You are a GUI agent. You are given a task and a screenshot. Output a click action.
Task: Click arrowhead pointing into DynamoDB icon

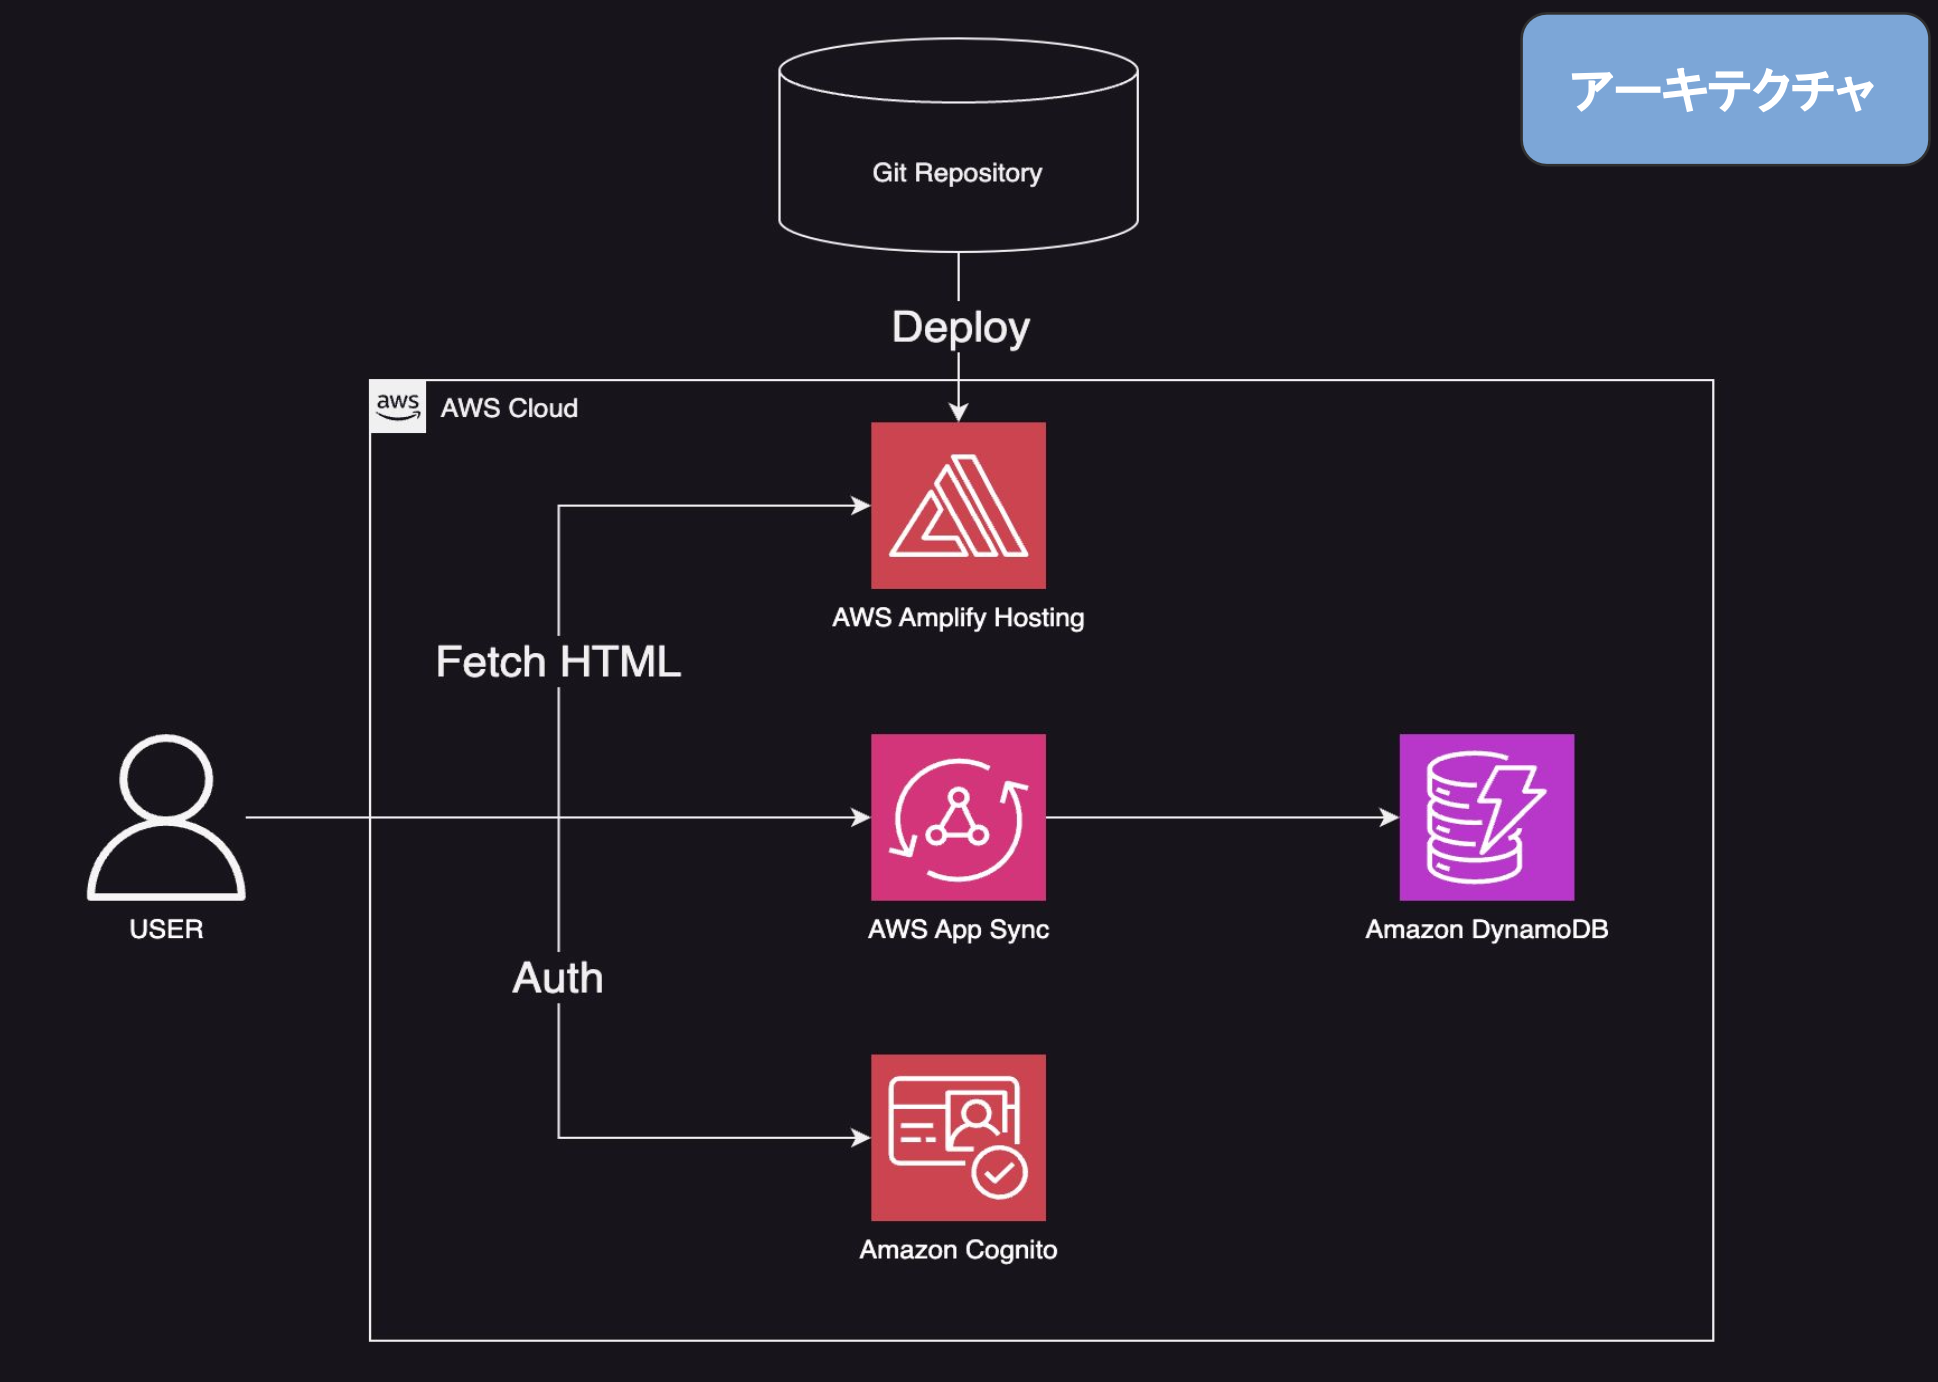1389,817
